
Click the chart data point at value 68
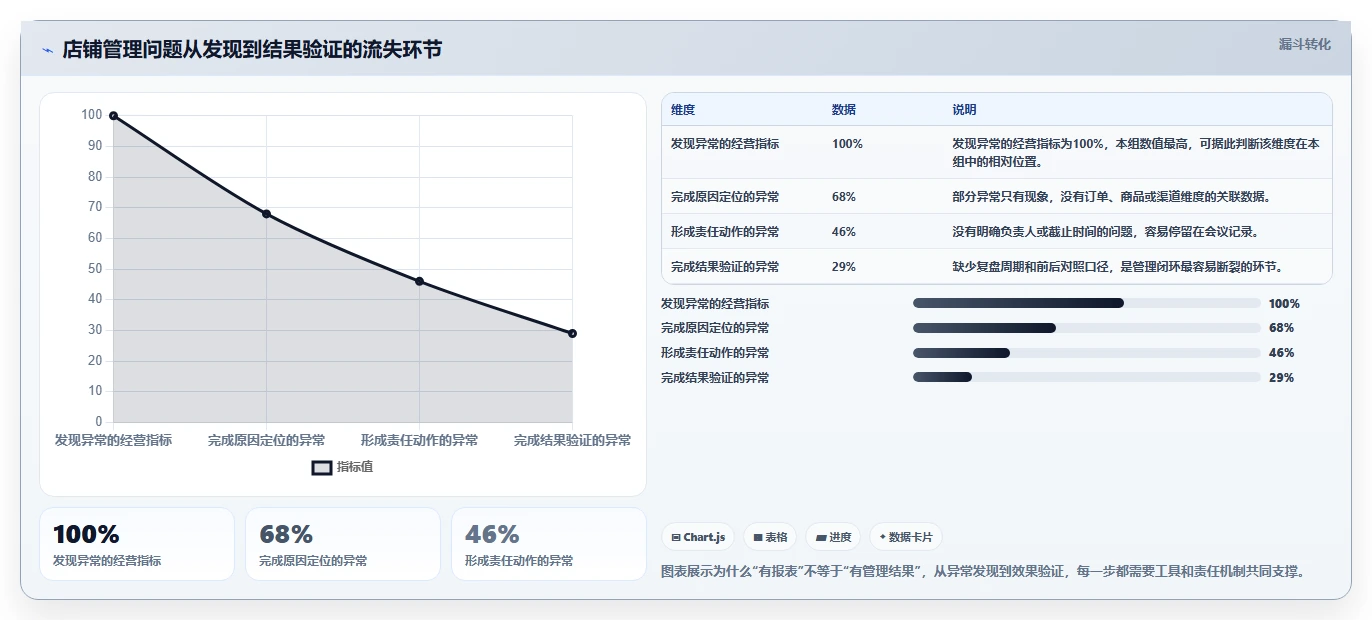[266, 214]
